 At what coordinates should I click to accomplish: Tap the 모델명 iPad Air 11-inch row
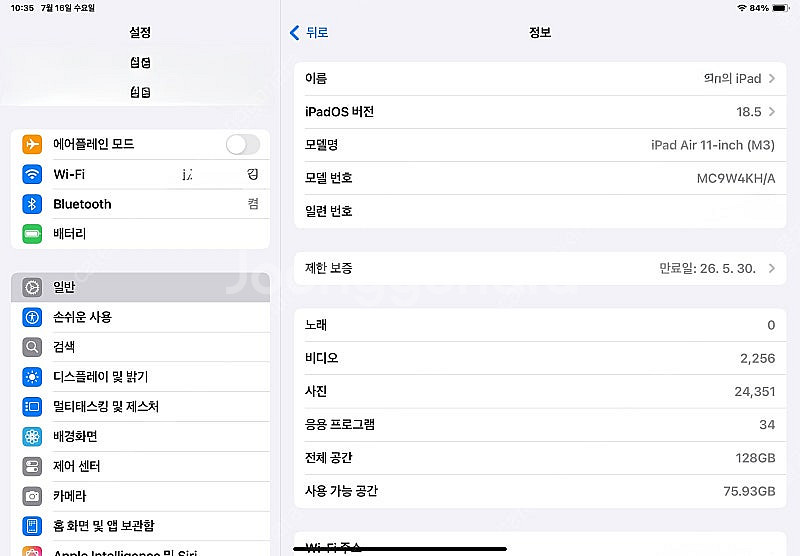(540, 145)
